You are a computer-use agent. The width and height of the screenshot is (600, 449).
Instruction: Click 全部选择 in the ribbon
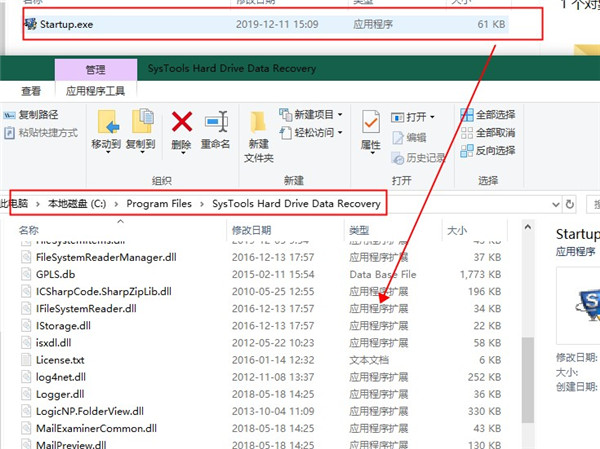[488, 114]
